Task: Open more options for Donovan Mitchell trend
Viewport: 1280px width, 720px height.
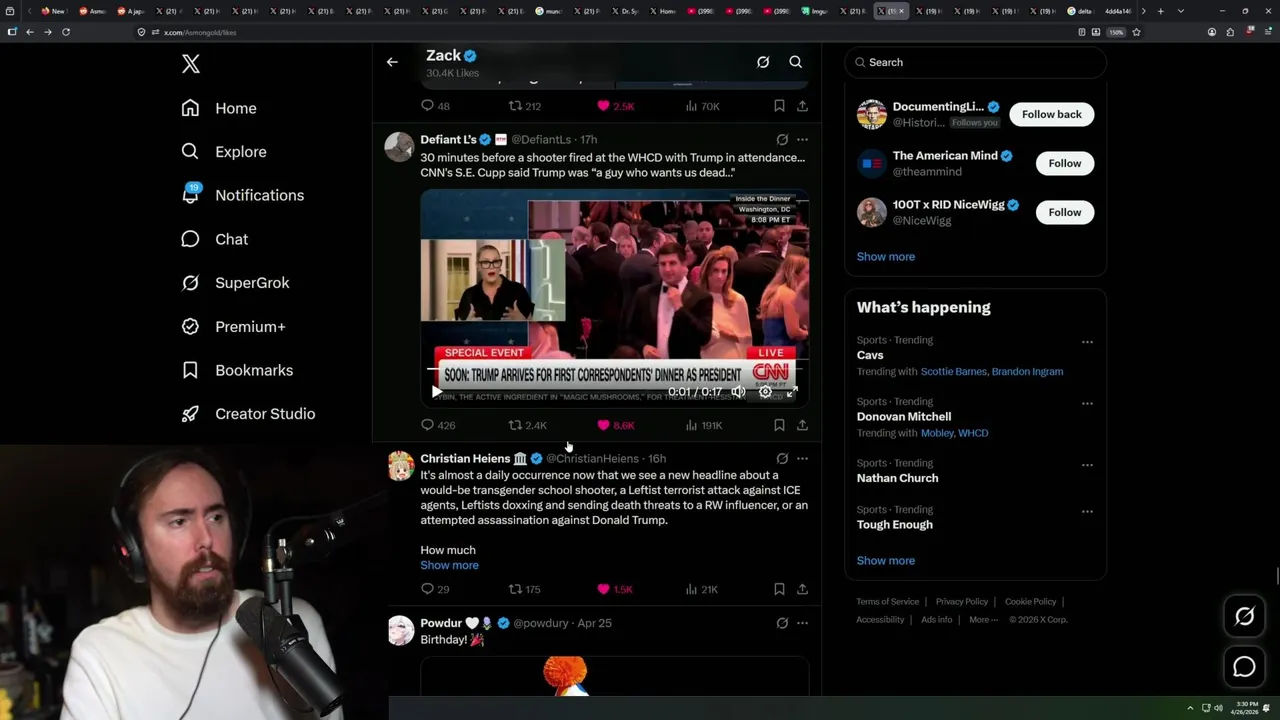Action: point(1087,404)
